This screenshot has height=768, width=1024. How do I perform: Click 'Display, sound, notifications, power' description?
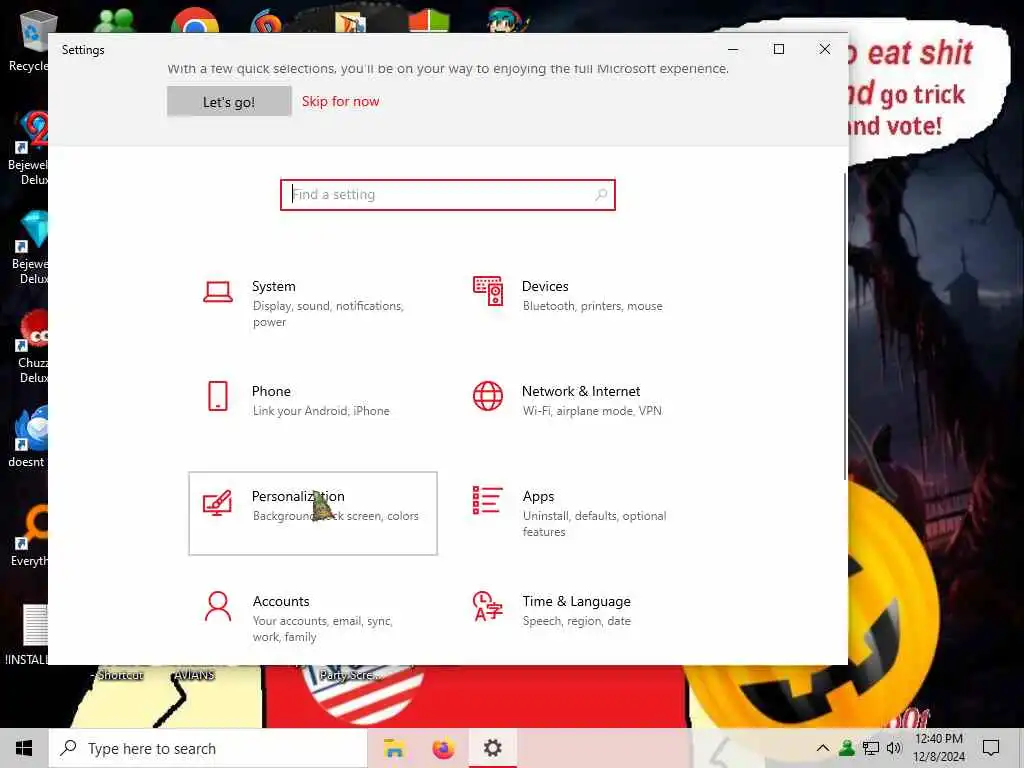[328, 313]
